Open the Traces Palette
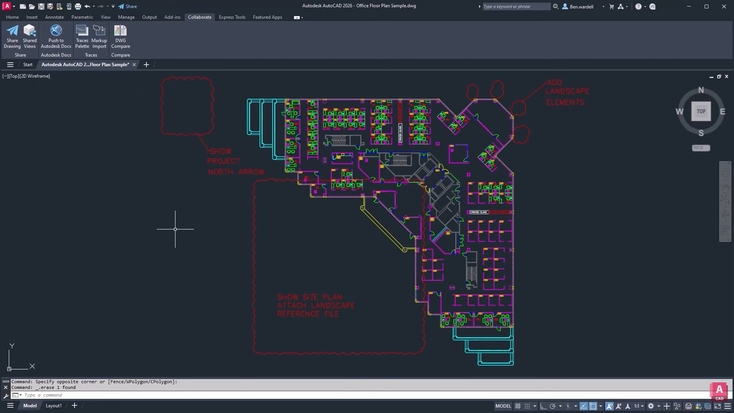 click(82, 32)
